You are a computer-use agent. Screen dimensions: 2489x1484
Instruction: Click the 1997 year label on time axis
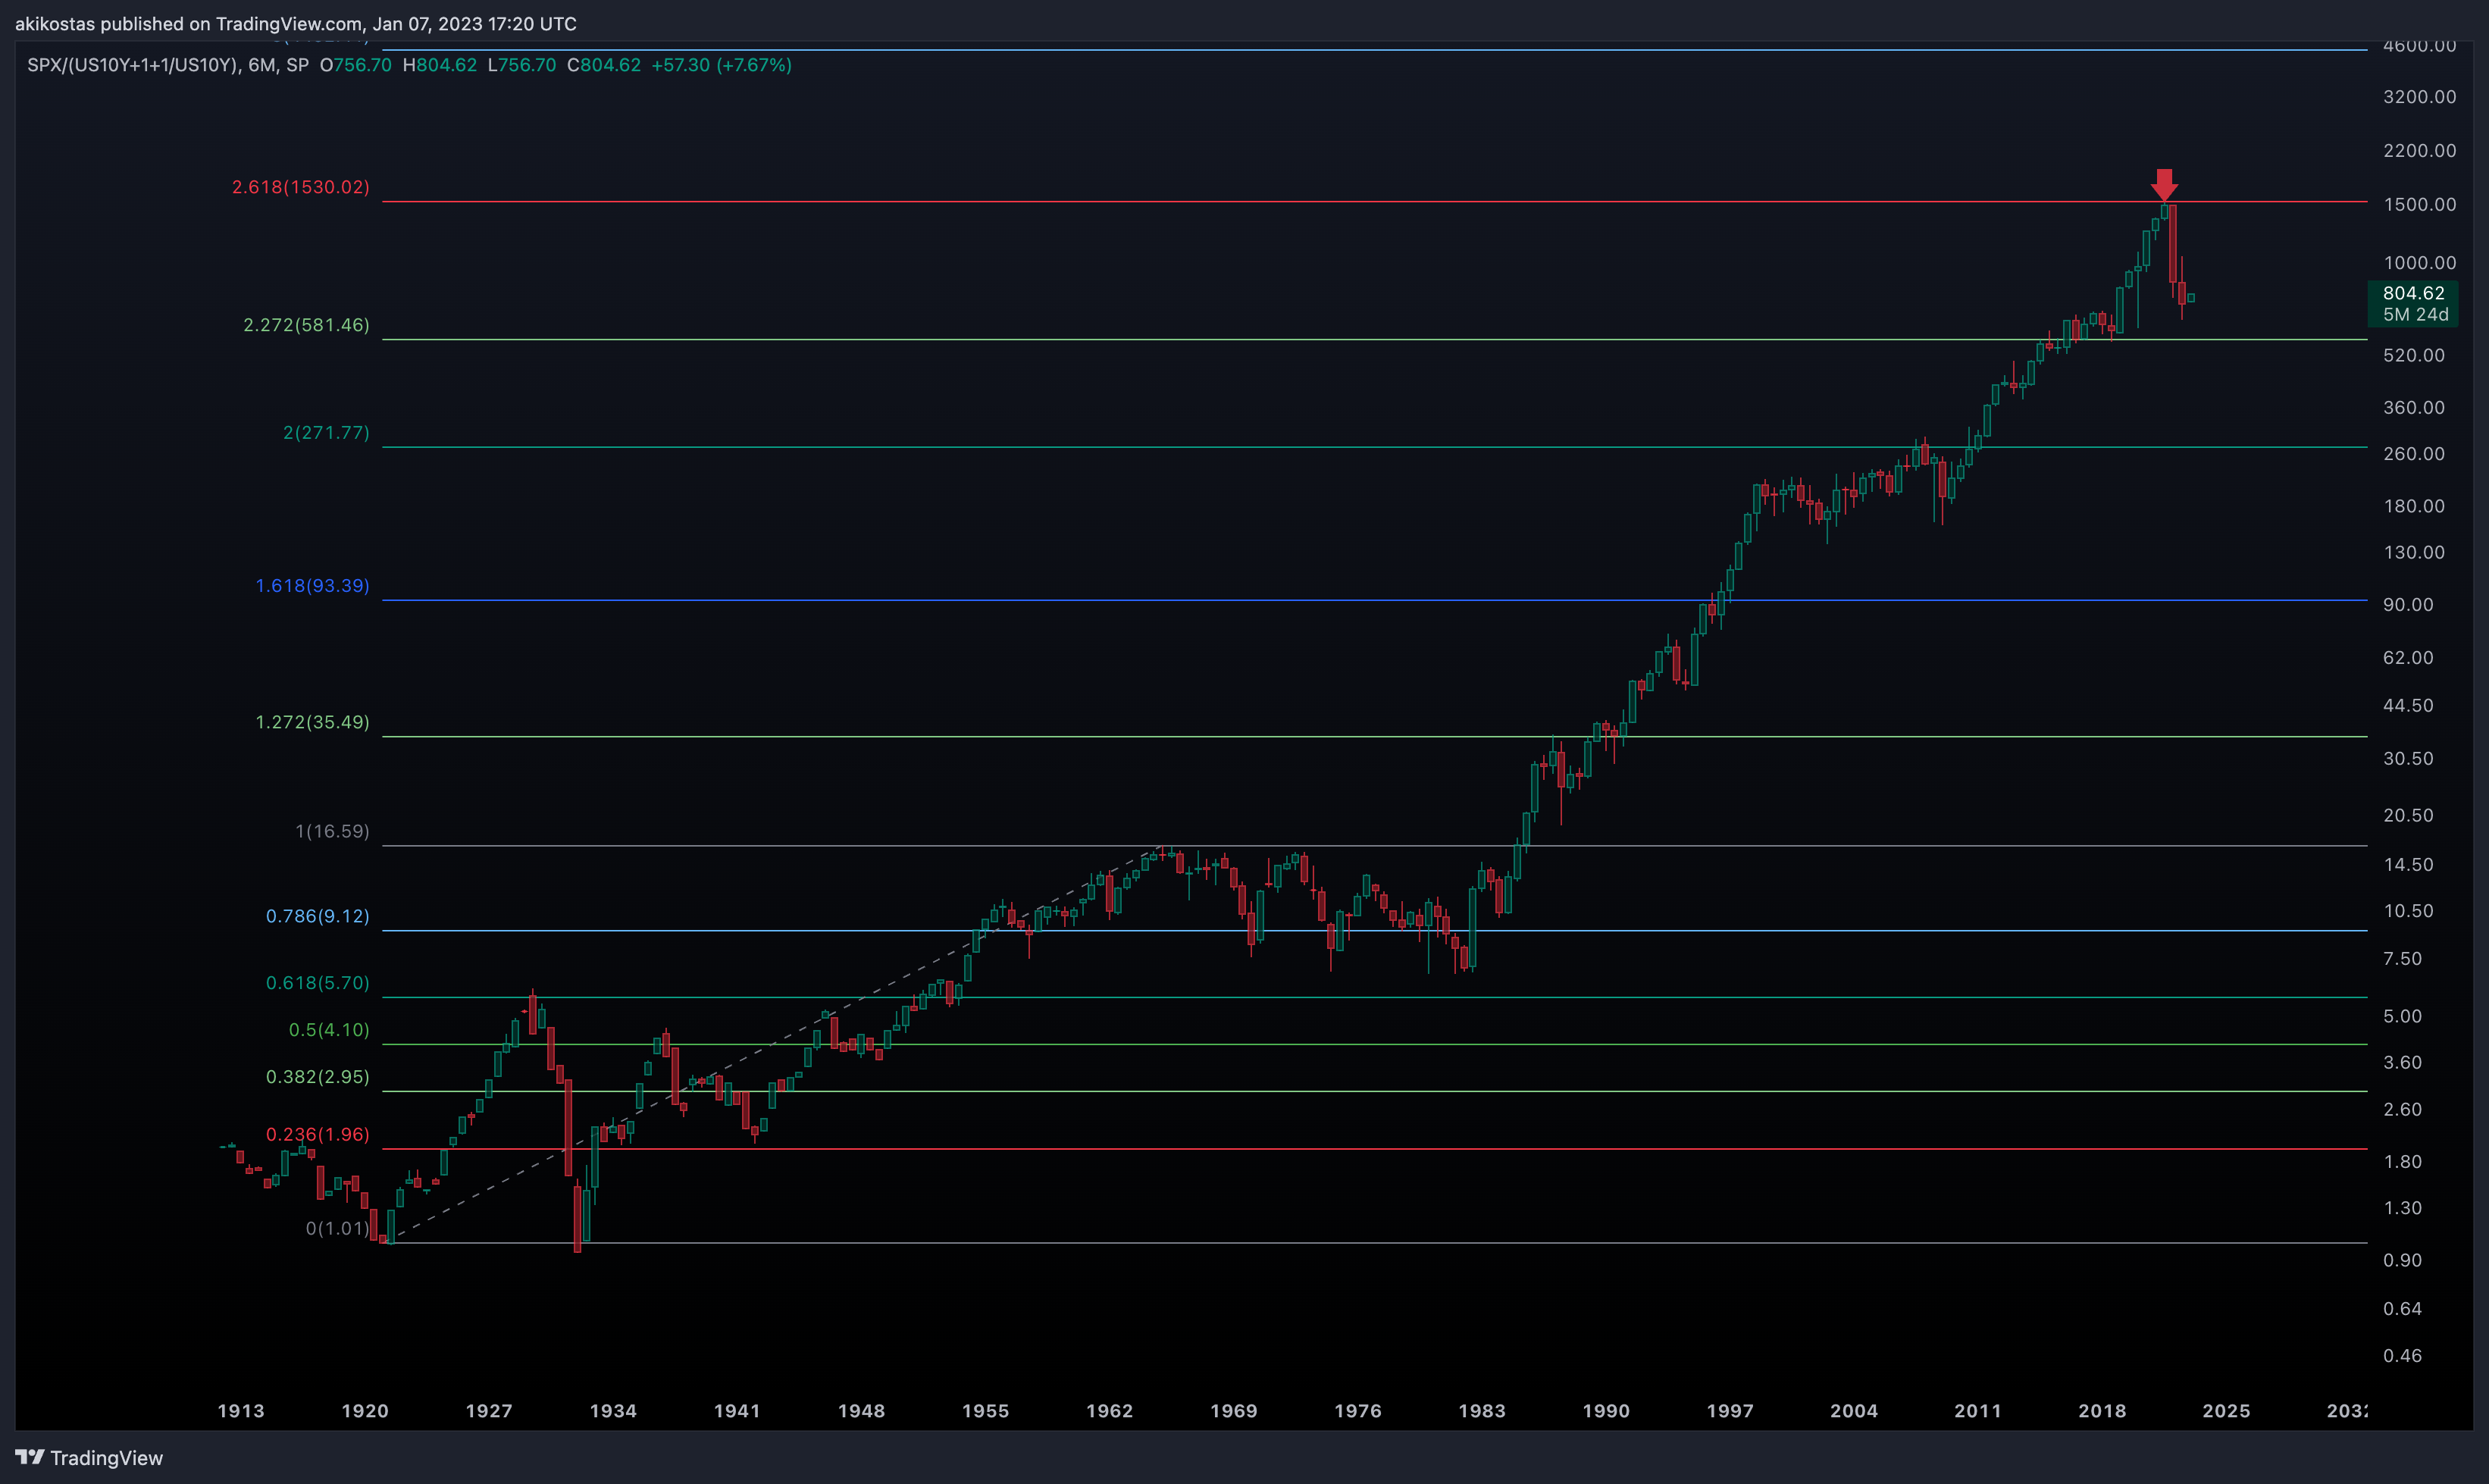(1729, 1411)
